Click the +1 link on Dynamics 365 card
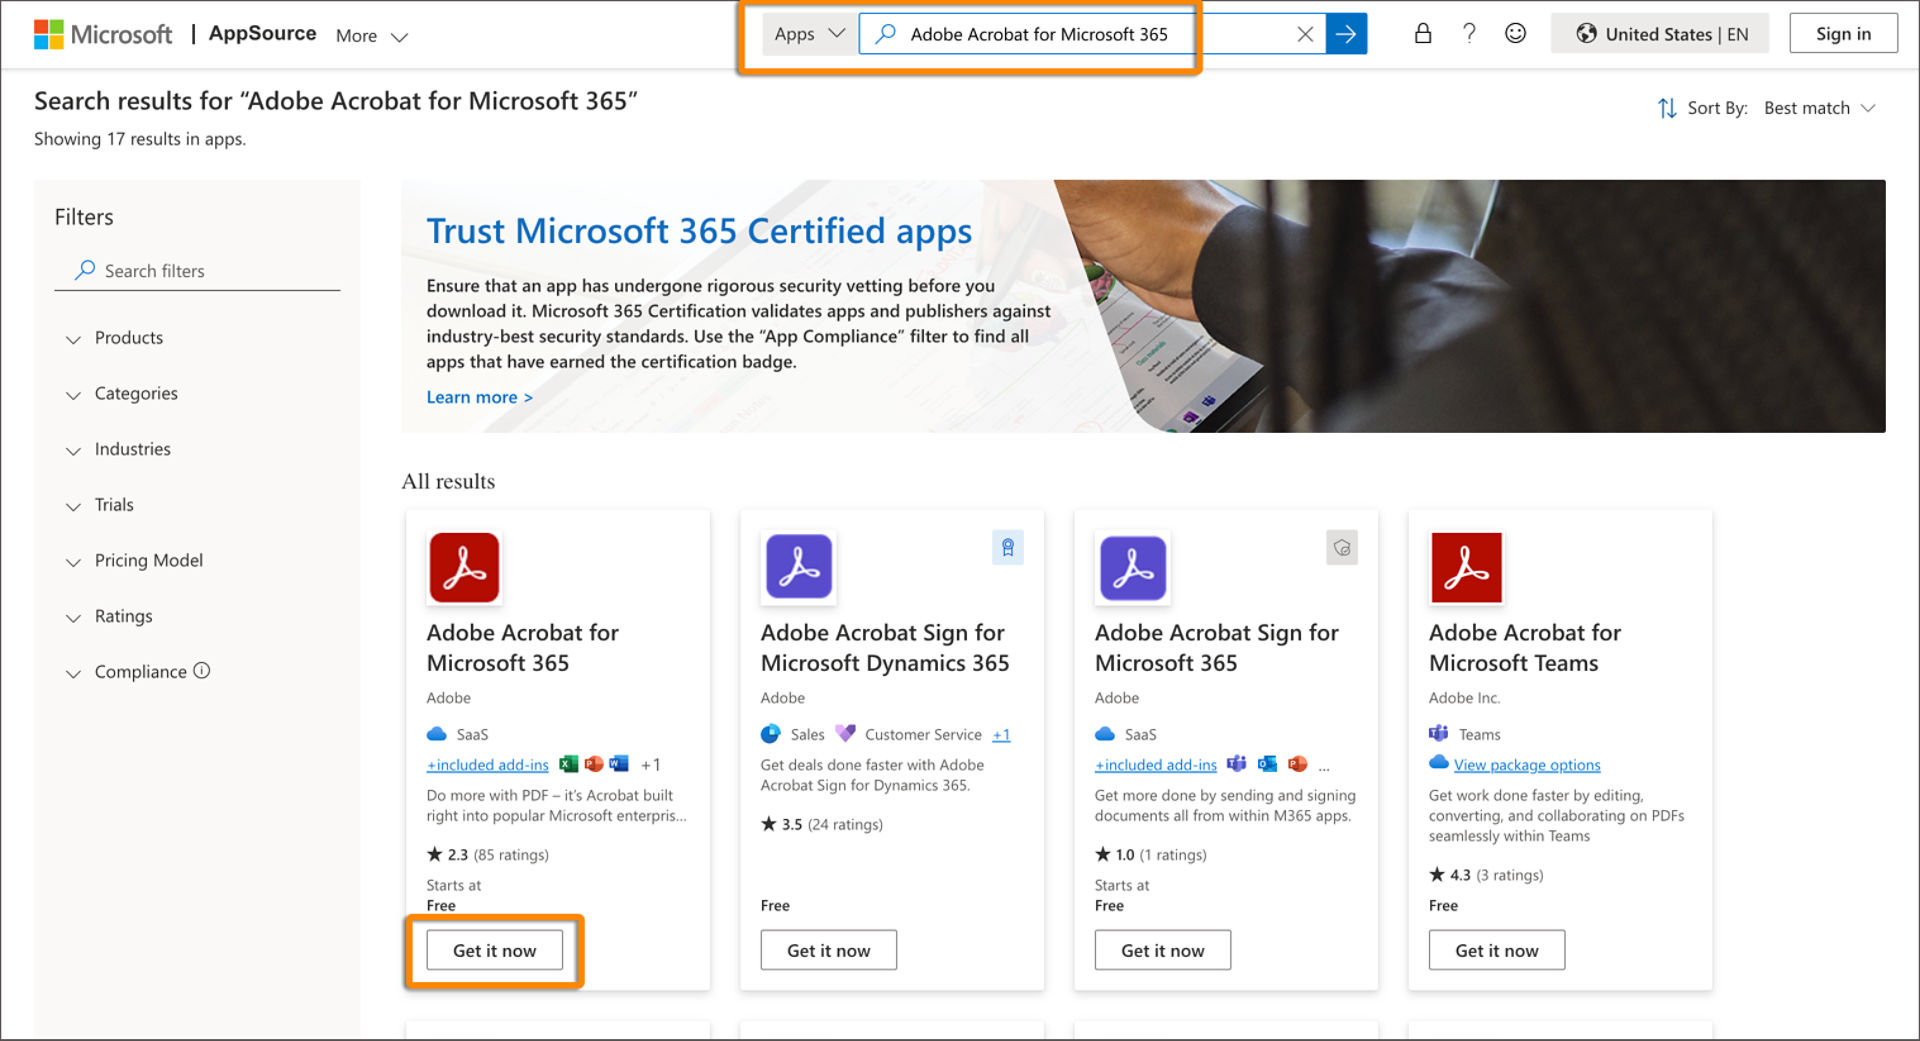 click(x=1001, y=735)
